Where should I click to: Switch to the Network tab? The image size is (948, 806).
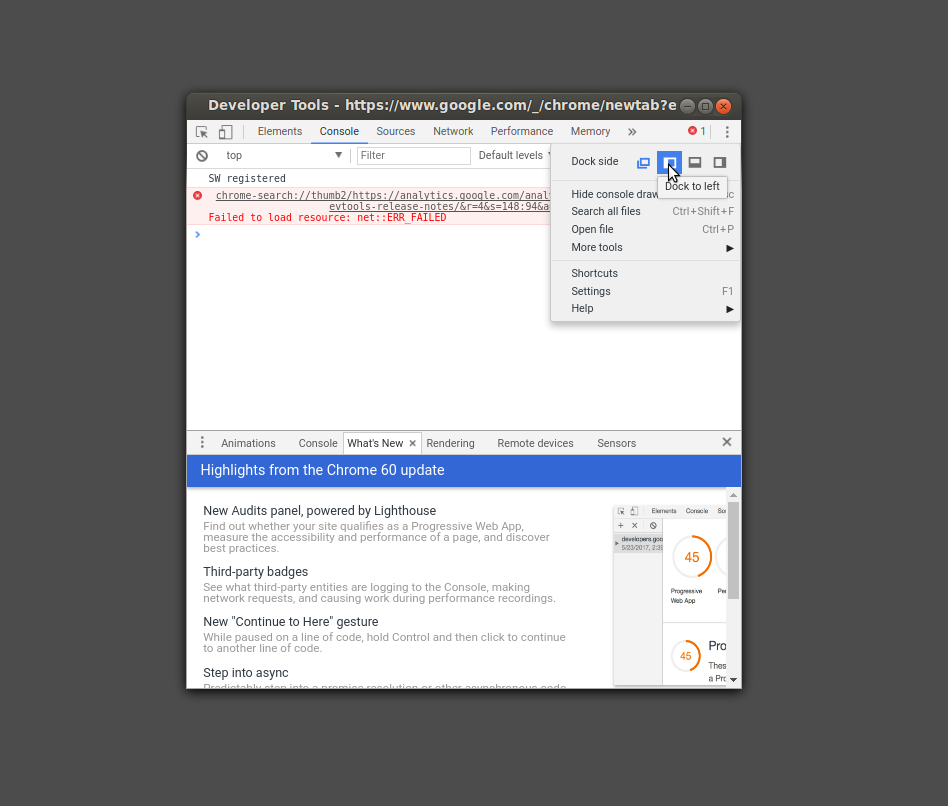click(453, 132)
